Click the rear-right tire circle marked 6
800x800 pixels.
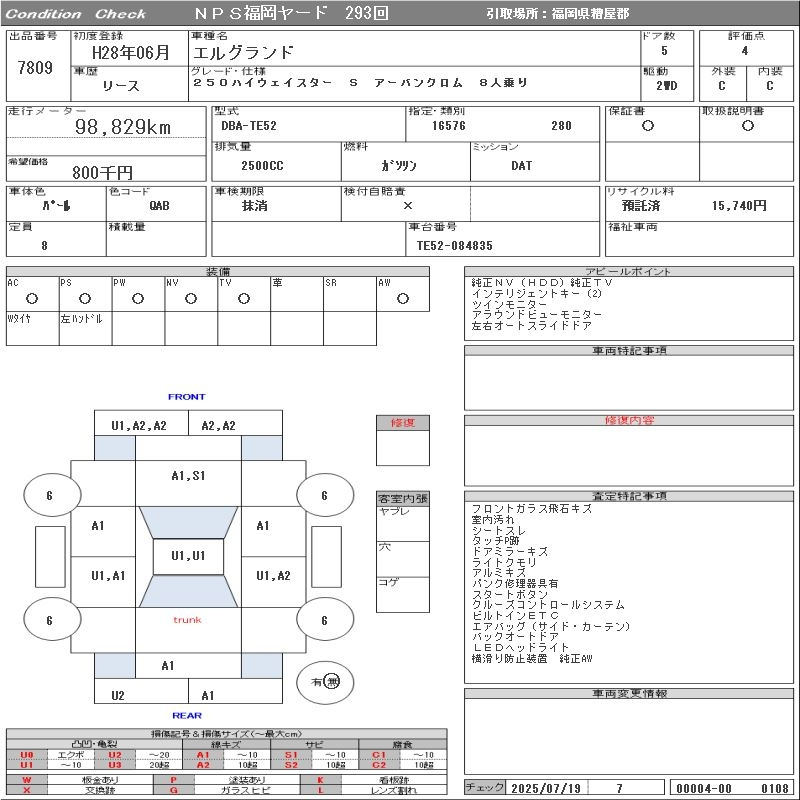[x=324, y=620]
